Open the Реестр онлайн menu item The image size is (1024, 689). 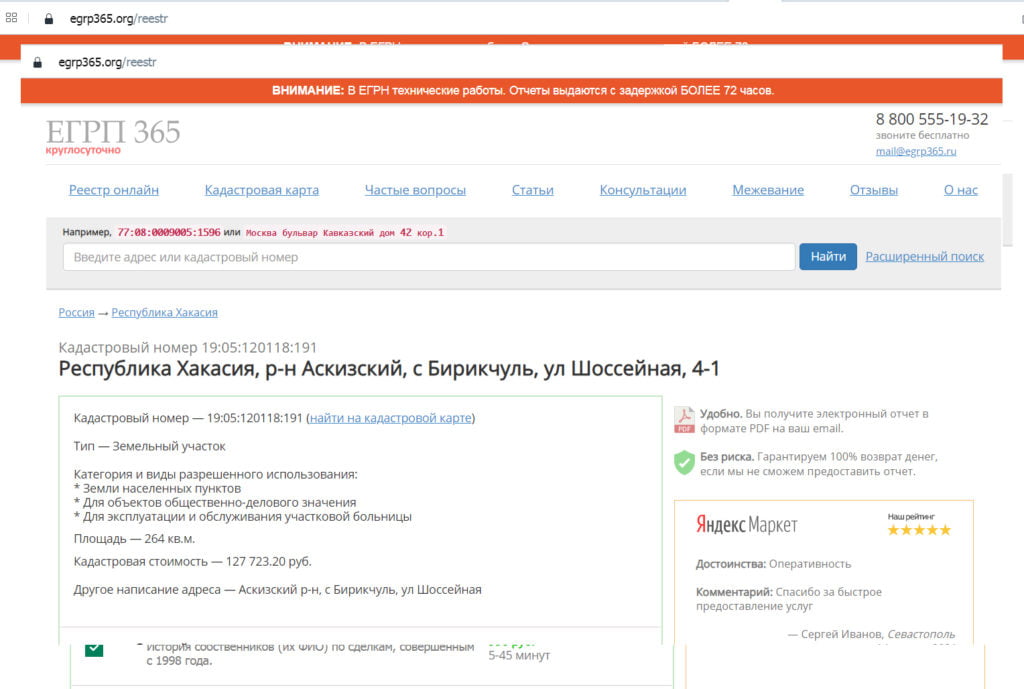tap(114, 190)
